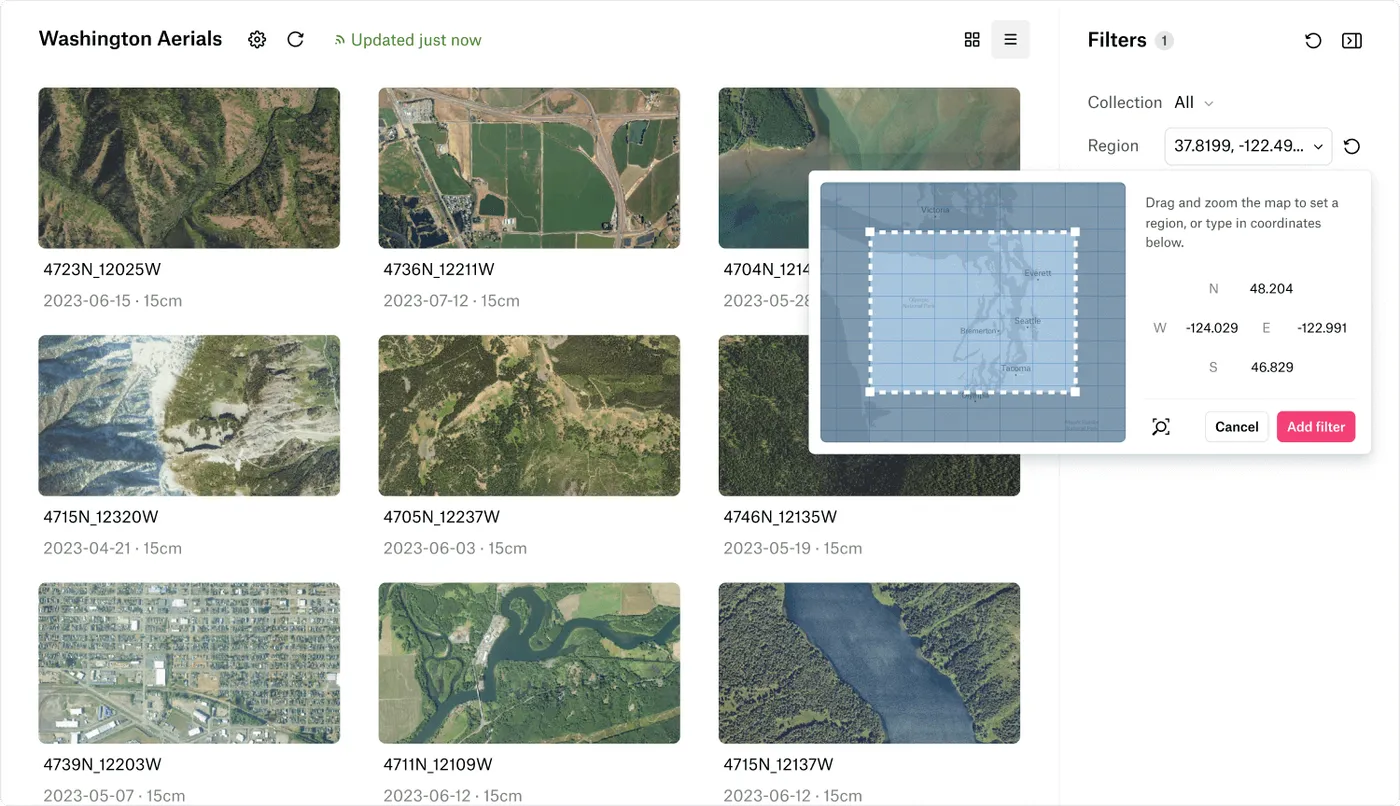Click the fit-to-region focus icon

(1161, 427)
